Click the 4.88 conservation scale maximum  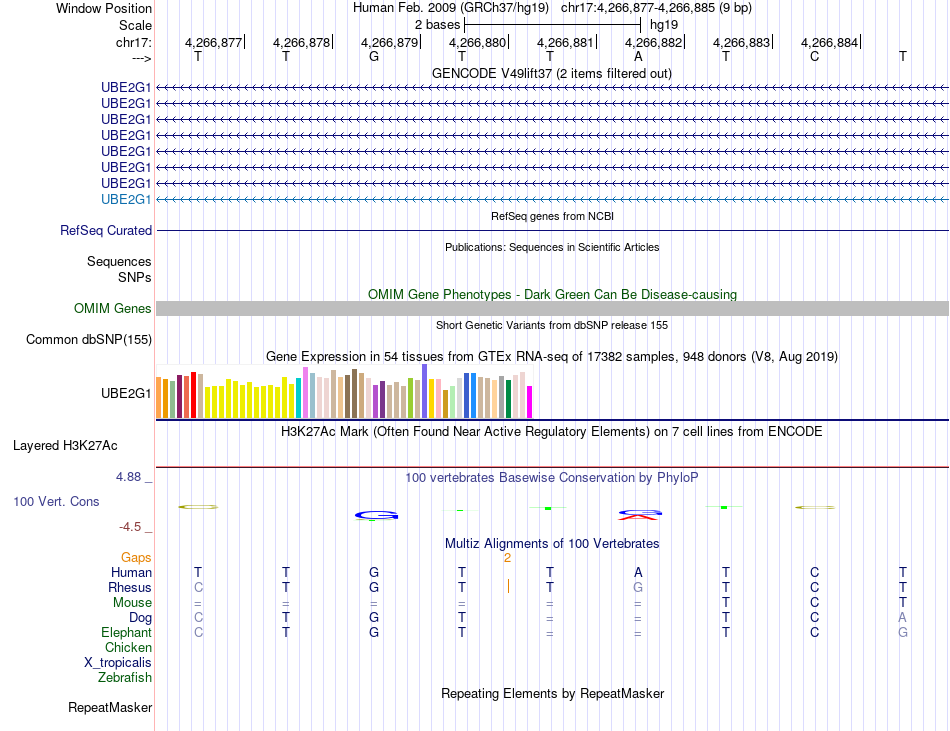(128, 477)
